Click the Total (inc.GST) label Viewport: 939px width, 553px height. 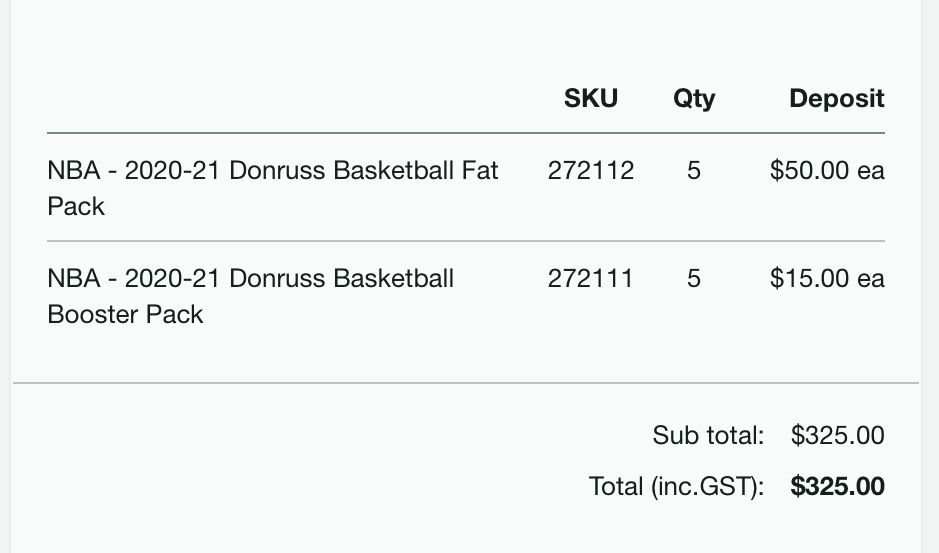click(x=677, y=486)
